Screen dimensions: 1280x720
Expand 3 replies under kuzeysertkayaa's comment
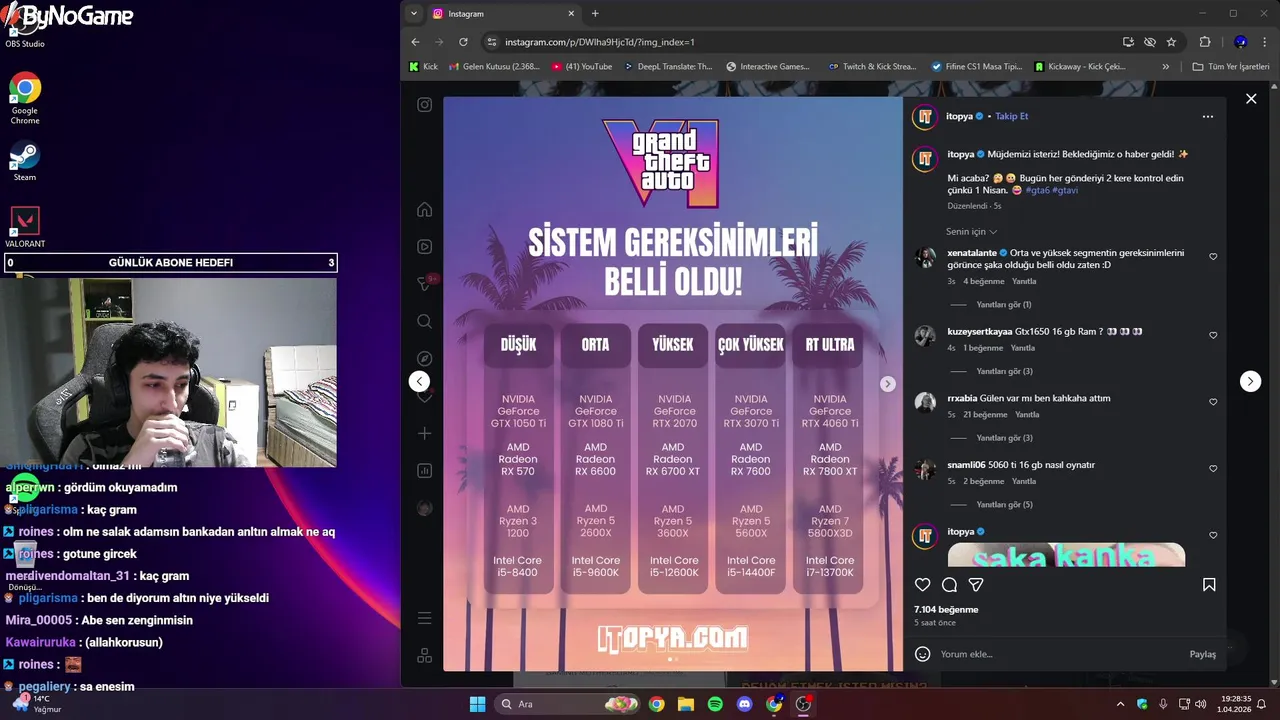1004,371
